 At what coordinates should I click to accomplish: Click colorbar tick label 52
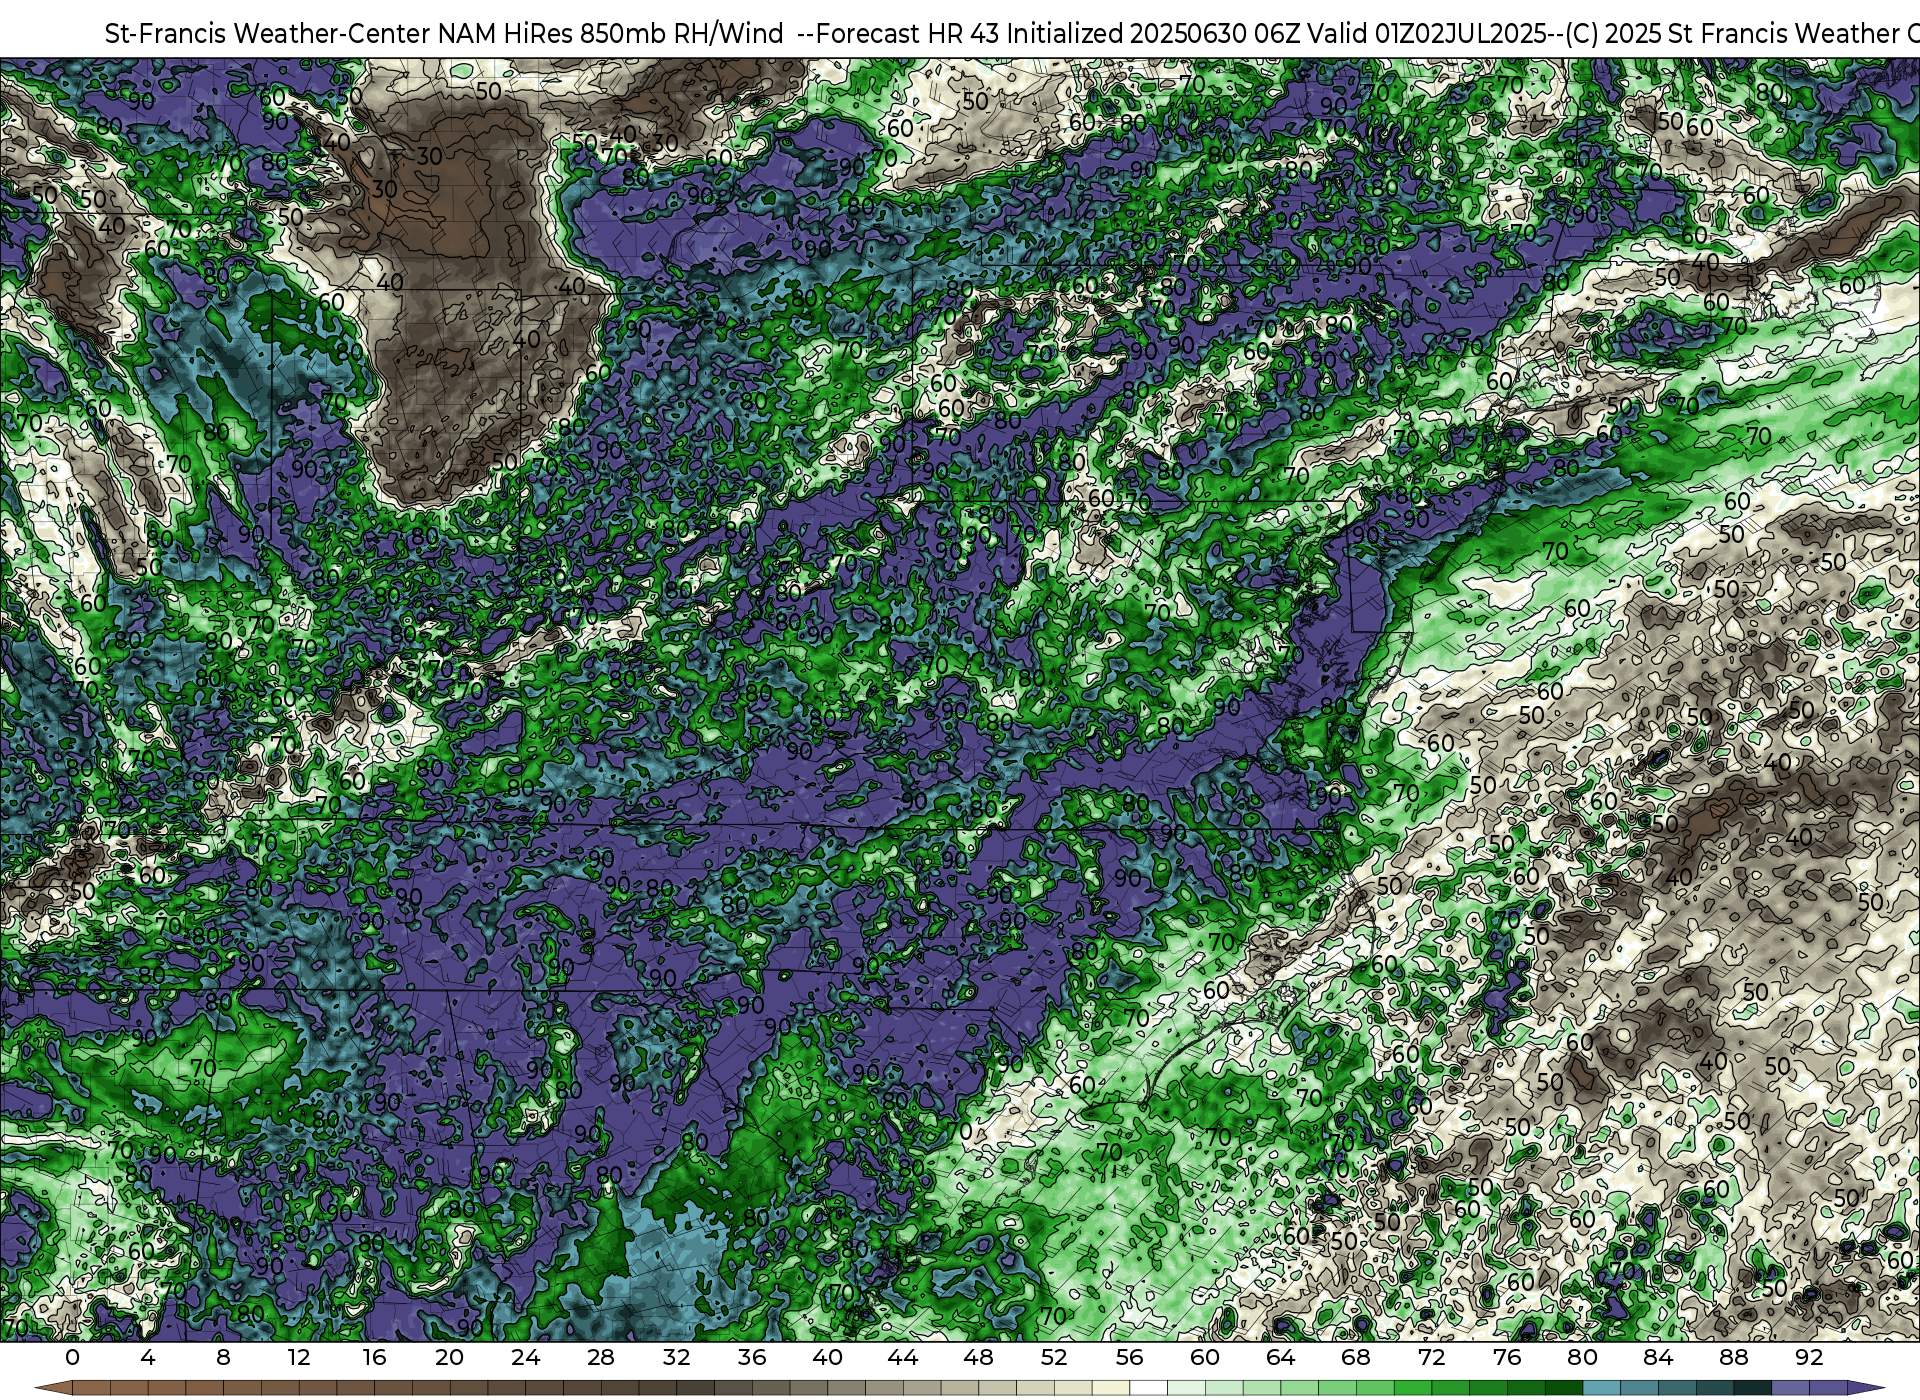1054,1357
